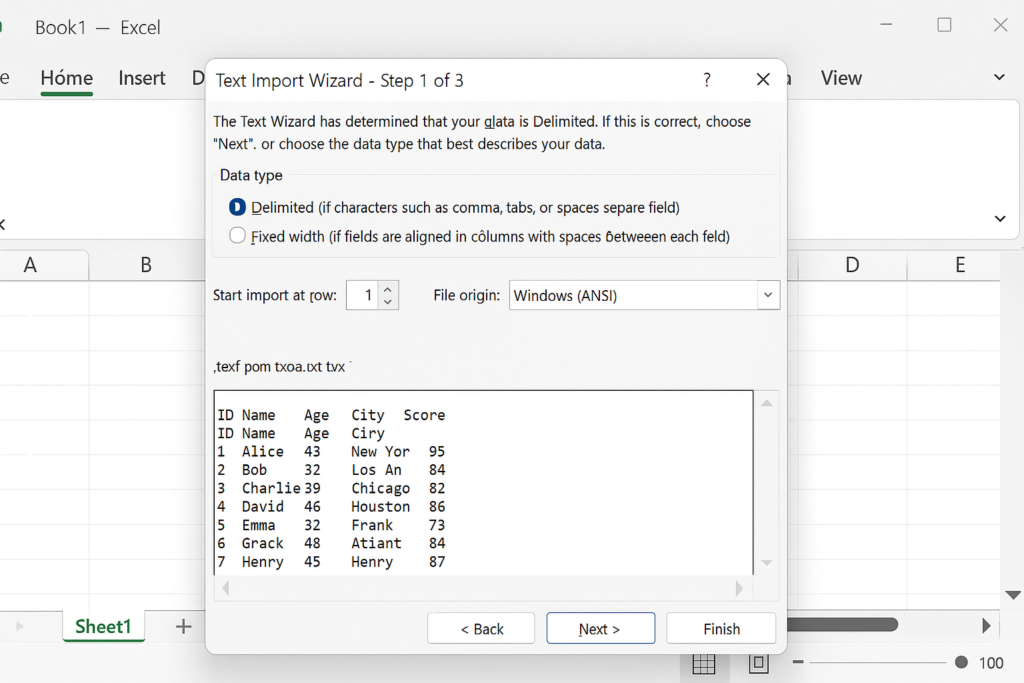Click the help question mark icon
Viewport: 1024px width, 683px height.
(707, 80)
